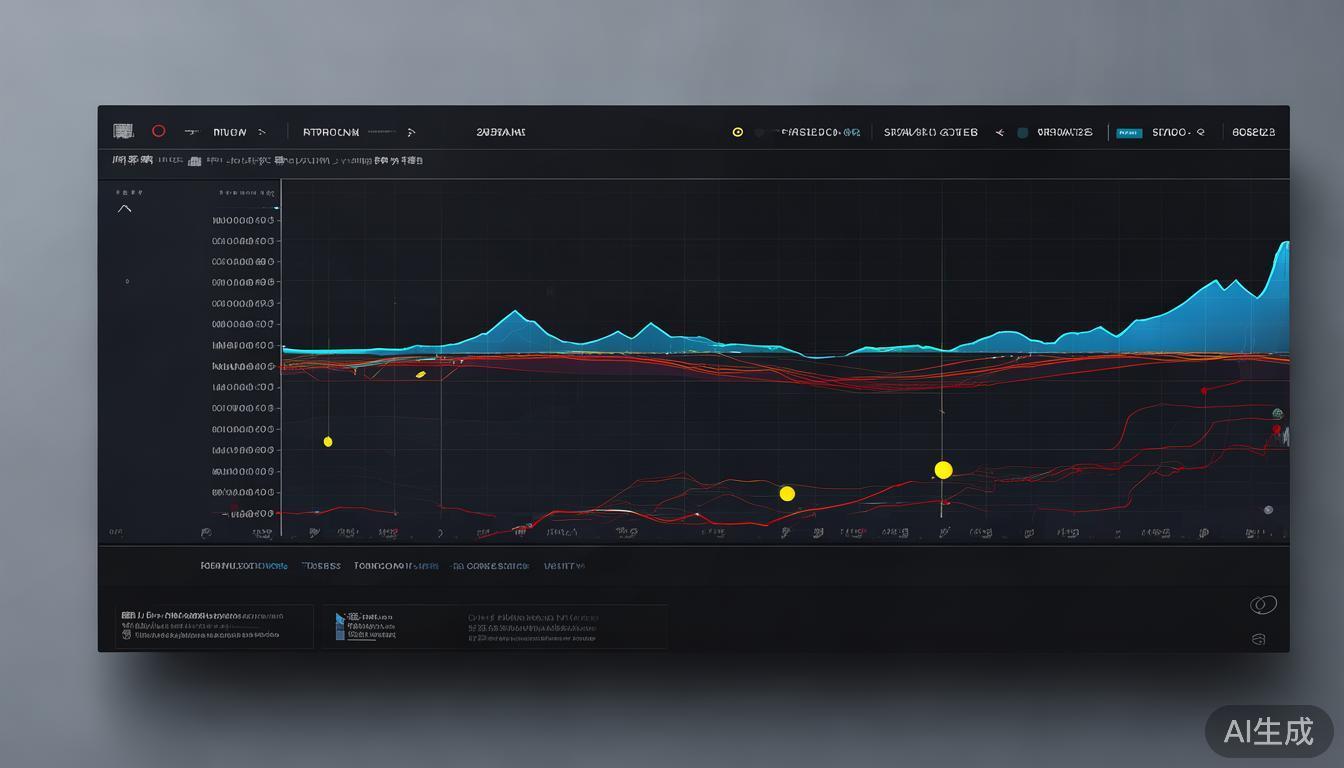The height and width of the screenshot is (768, 1344).
Task: Open the second header dropdown with line
Action: 411,132
